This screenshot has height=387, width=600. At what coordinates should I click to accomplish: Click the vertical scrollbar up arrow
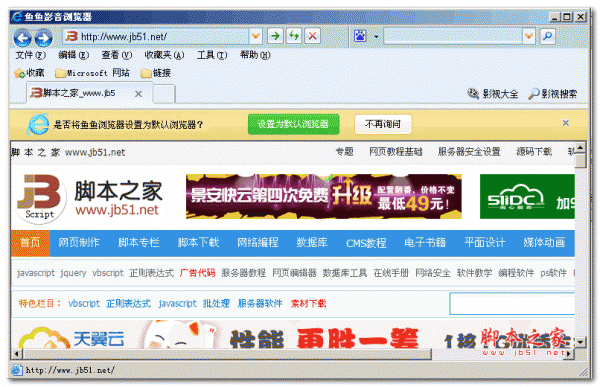pyautogui.click(x=580, y=147)
